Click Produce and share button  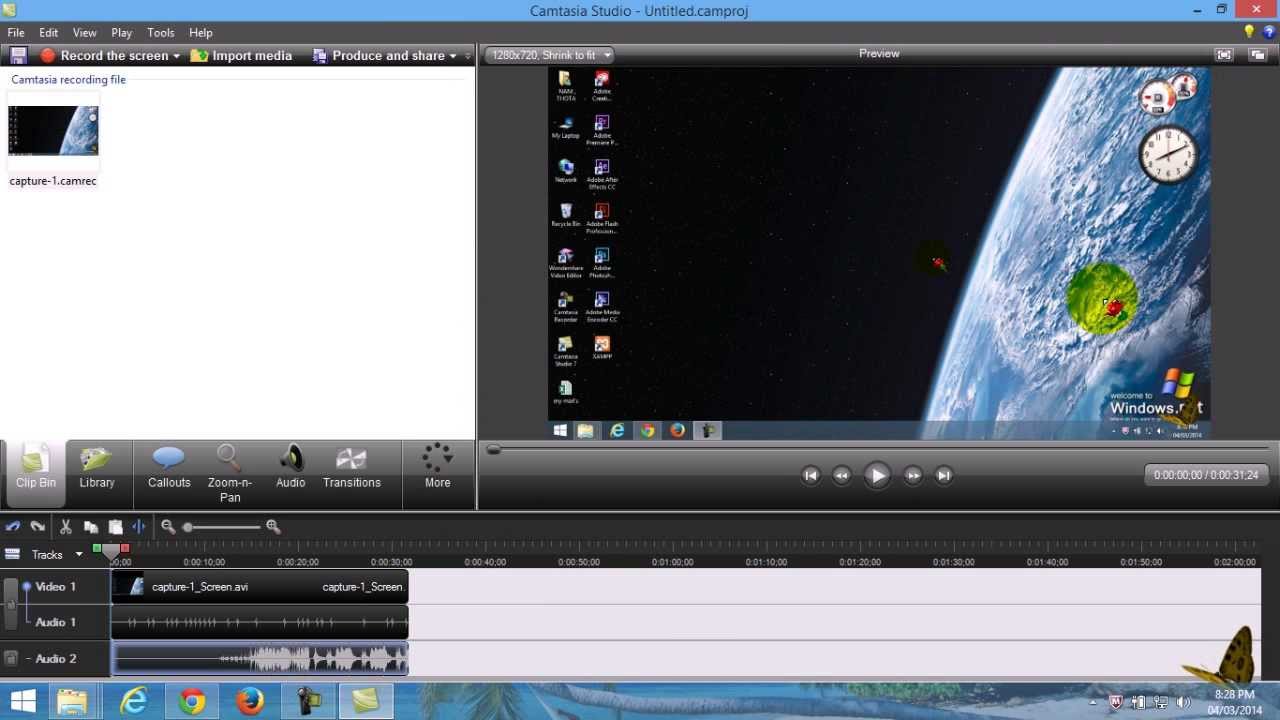pyautogui.click(x=378, y=56)
